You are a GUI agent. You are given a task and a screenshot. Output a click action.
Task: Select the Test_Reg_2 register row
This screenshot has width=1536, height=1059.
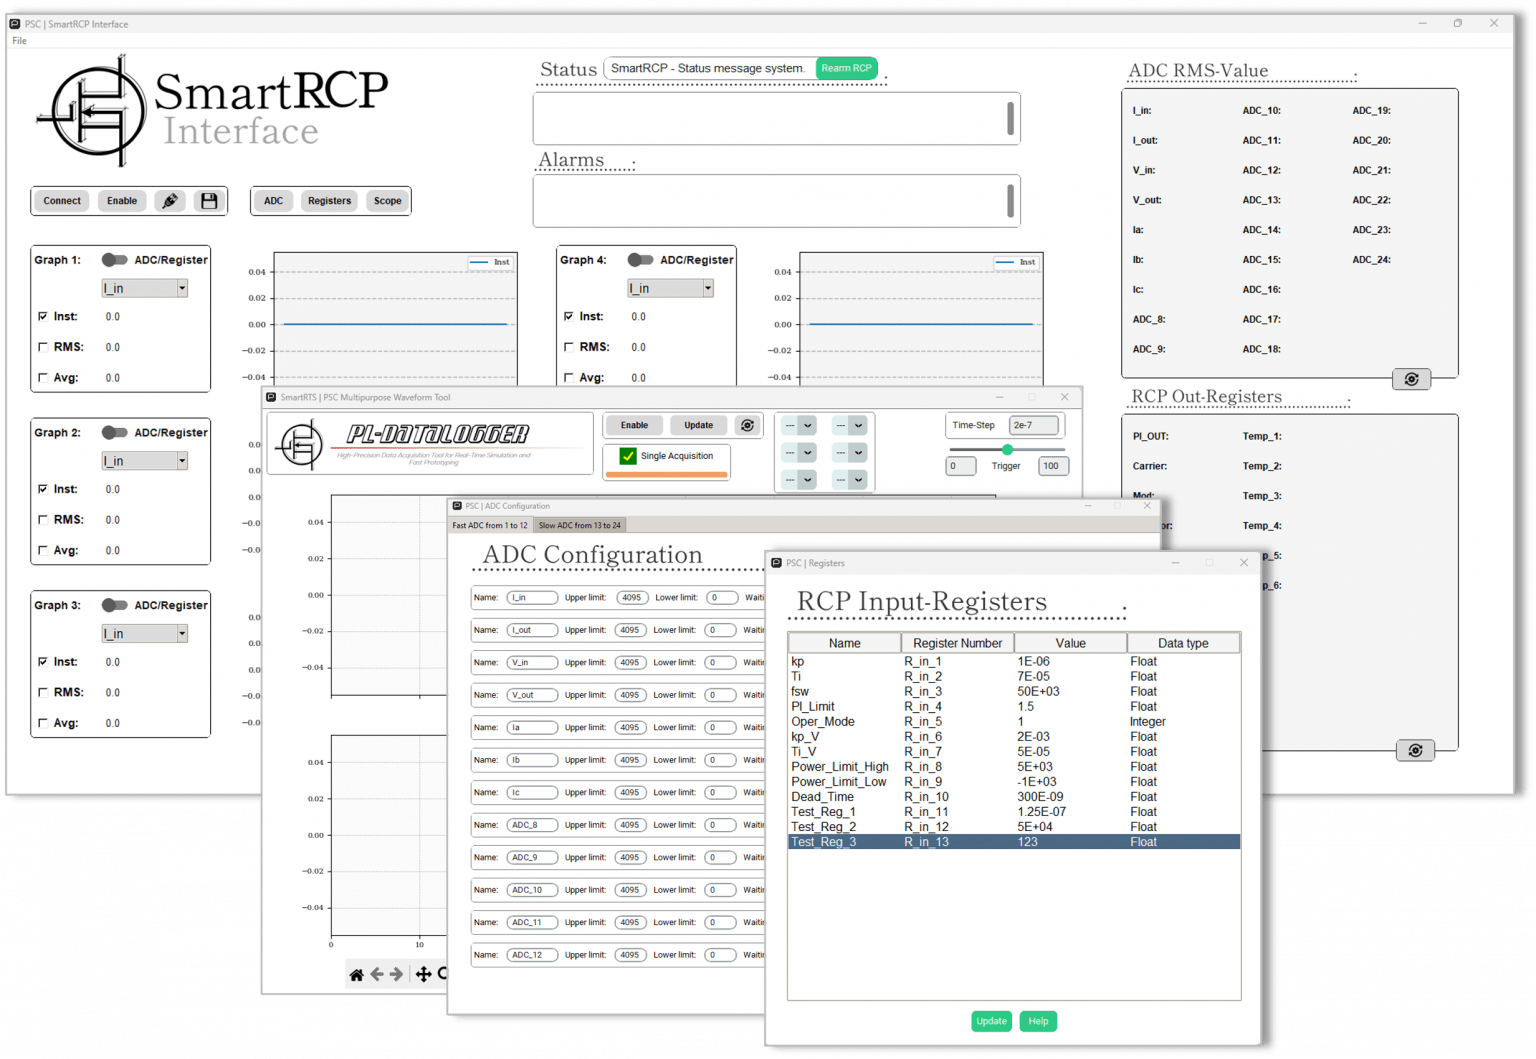pos(900,827)
